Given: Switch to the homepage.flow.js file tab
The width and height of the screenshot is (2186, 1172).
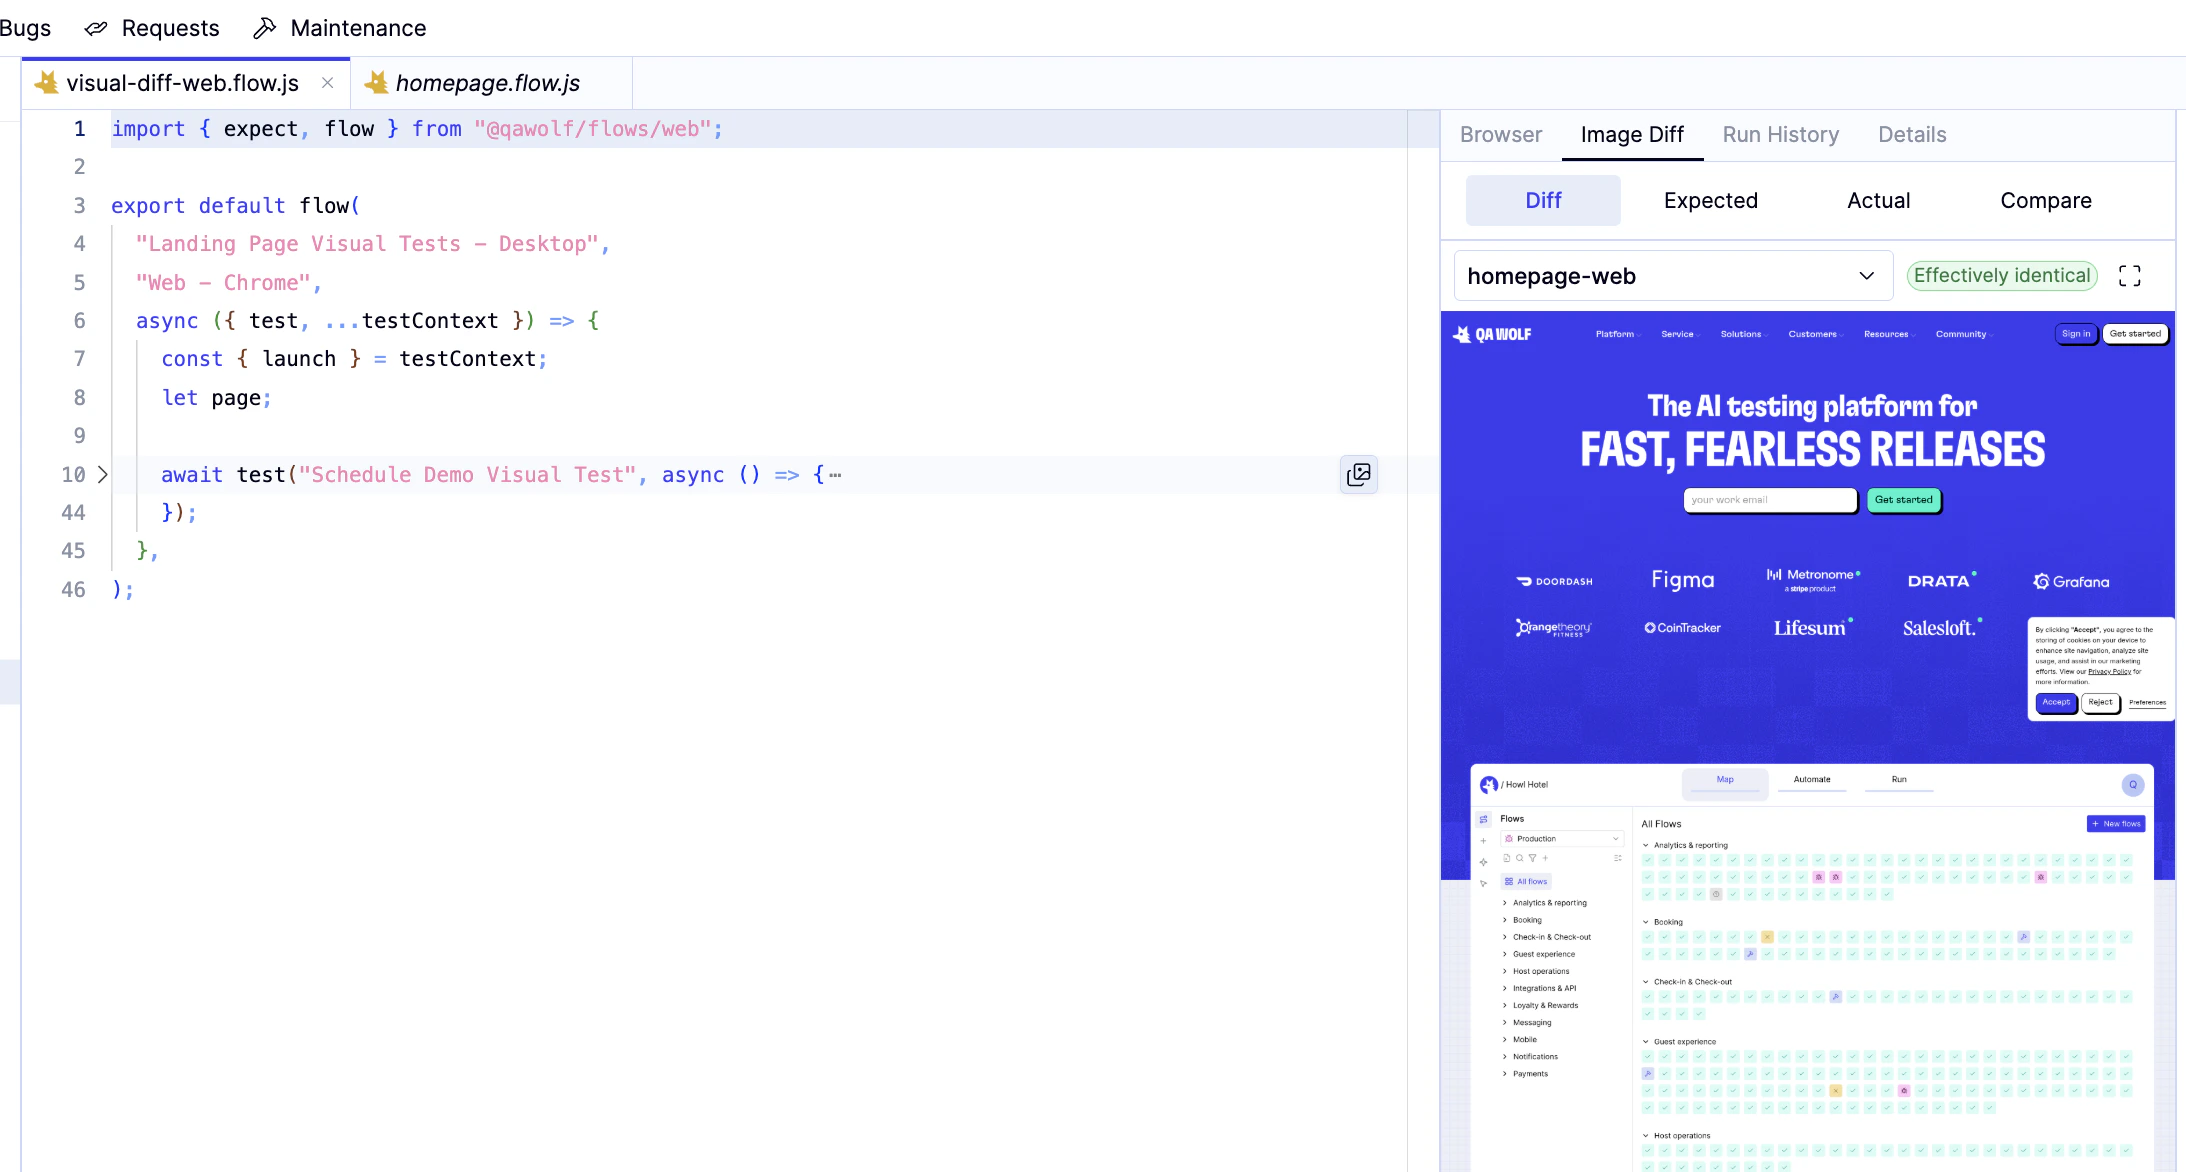Looking at the screenshot, I should click(x=488, y=83).
